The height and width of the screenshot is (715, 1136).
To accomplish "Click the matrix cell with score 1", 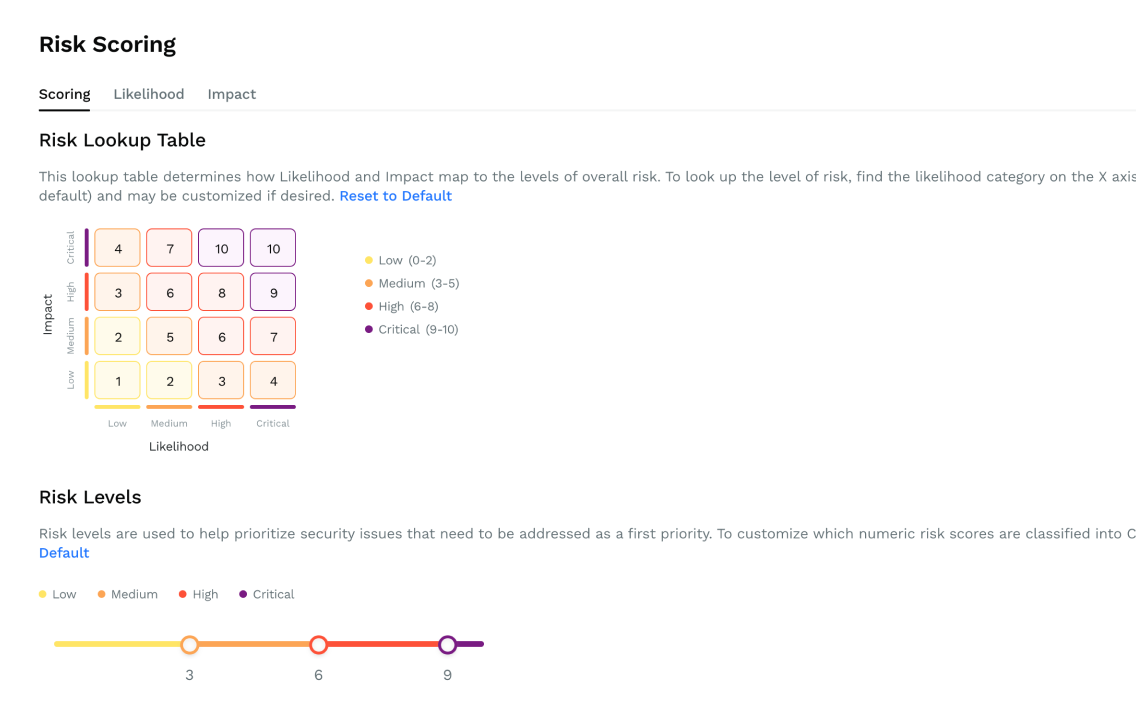I will [118, 381].
